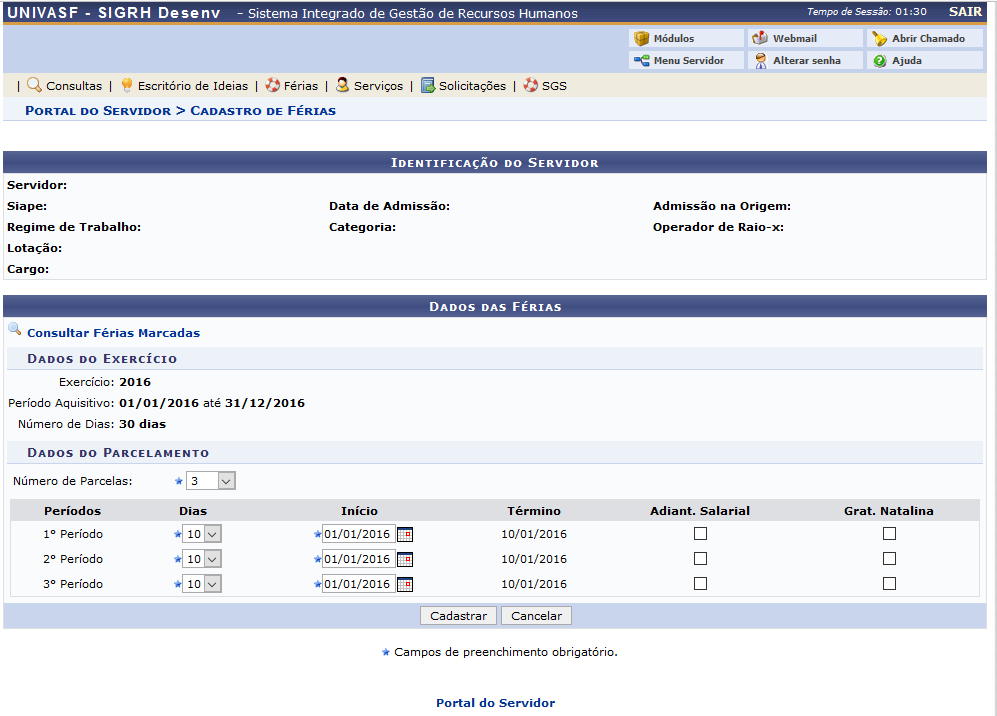Viewport: 997px width, 716px height.
Task: Check Grat. Natalina for 2º Período
Action: coord(889,559)
